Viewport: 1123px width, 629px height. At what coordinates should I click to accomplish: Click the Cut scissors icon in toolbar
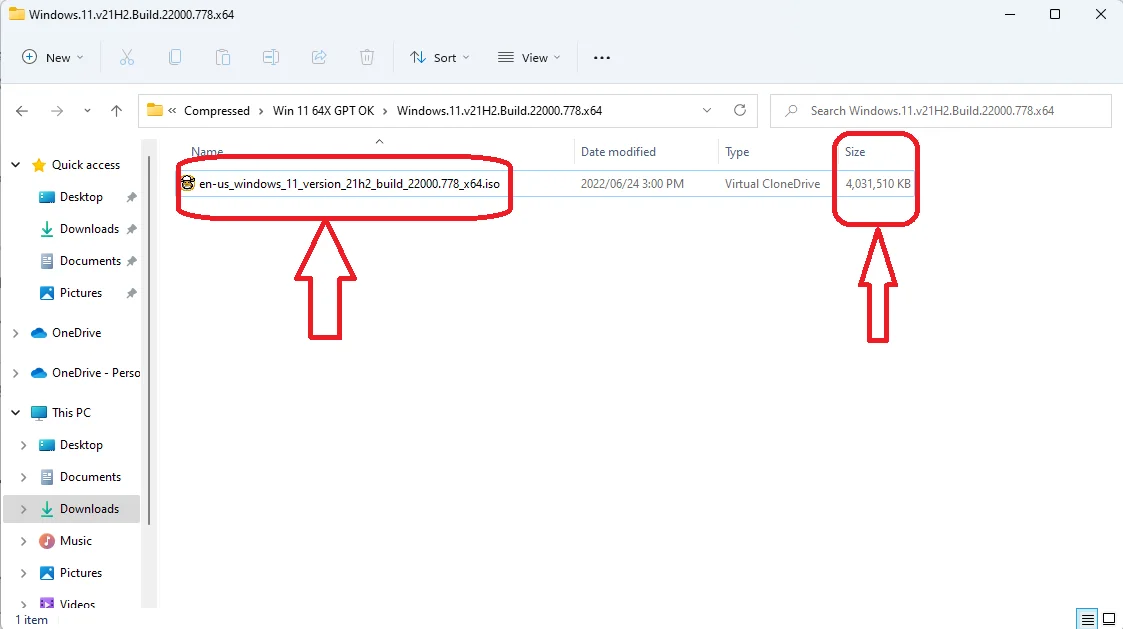point(127,58)
